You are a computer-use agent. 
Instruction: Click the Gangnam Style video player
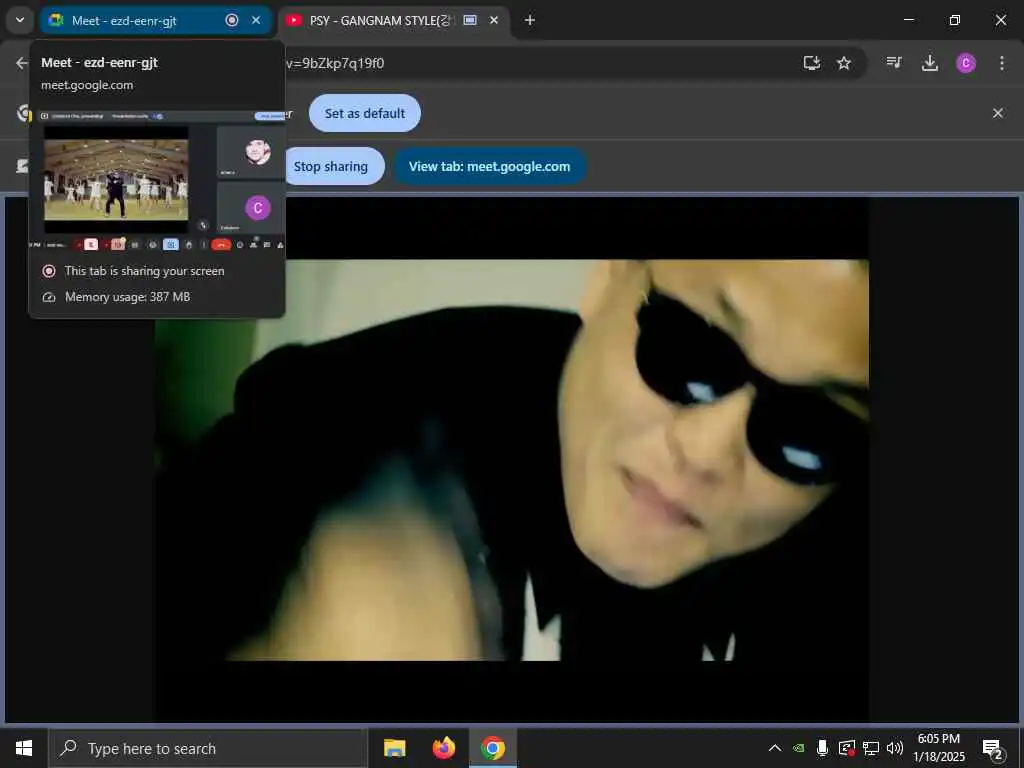click(x=511, y=460)
